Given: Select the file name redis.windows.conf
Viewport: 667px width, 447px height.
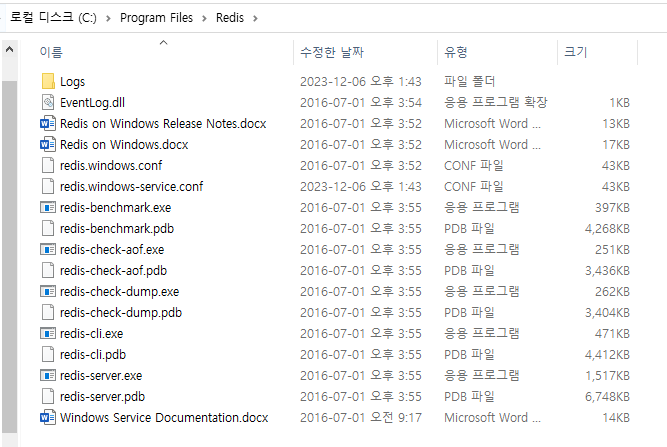Looking at the screenshot, I should (x=111, y=165).
